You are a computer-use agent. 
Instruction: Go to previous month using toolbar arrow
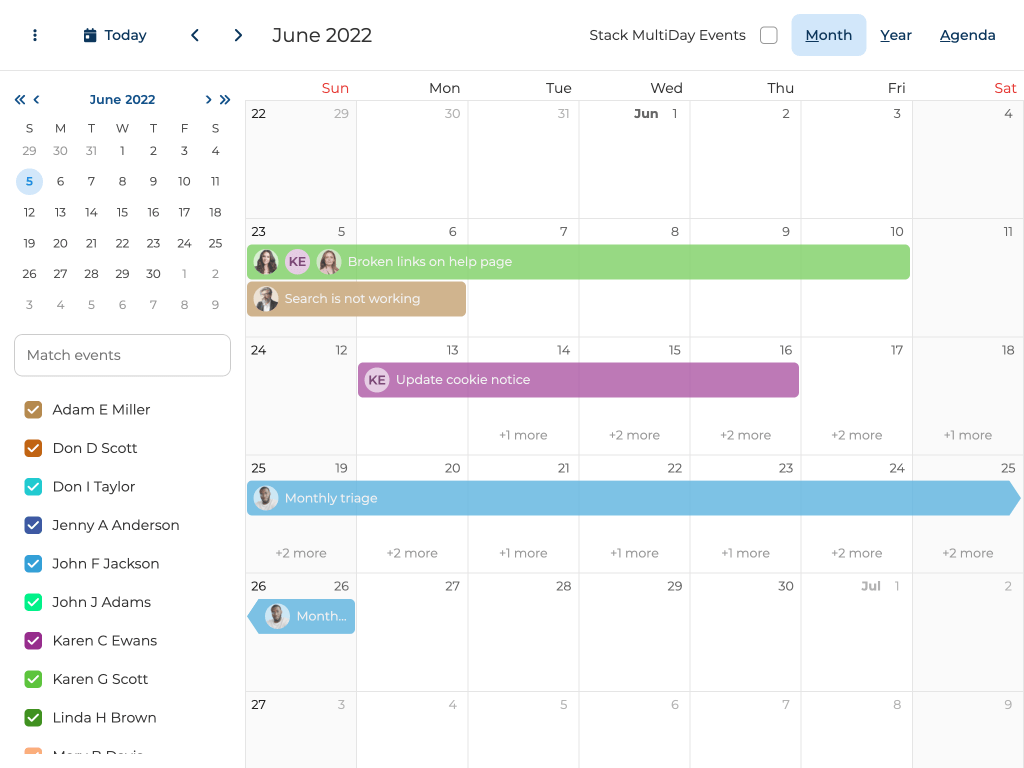[195, 35]
